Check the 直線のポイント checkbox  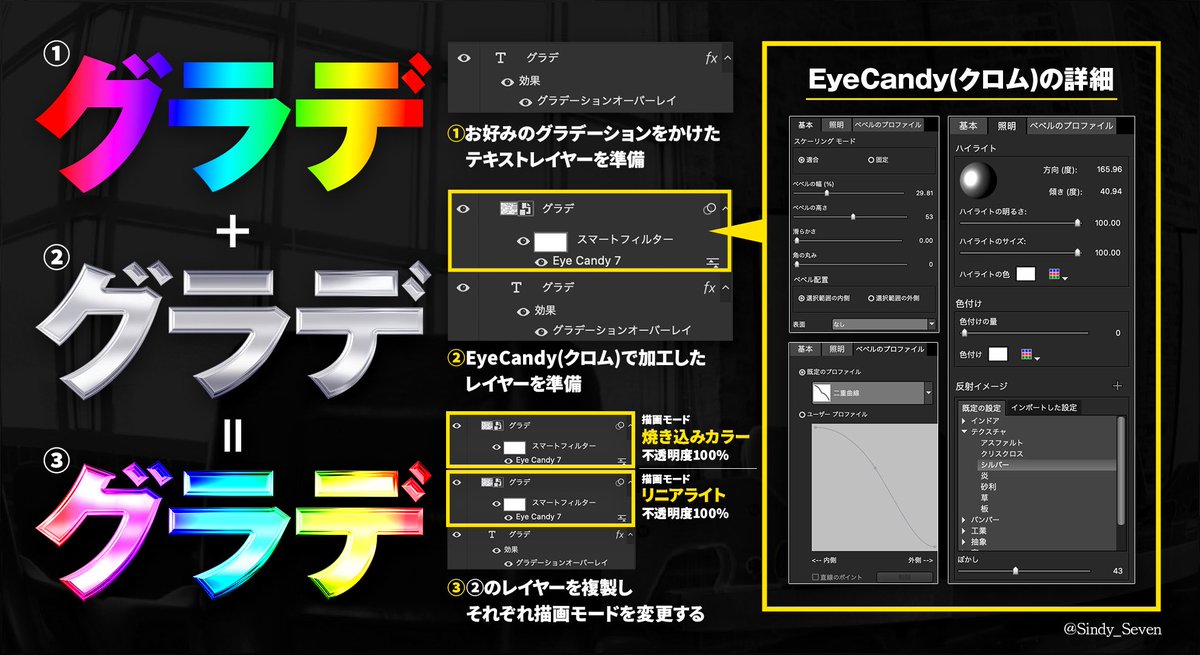[813, 576]
